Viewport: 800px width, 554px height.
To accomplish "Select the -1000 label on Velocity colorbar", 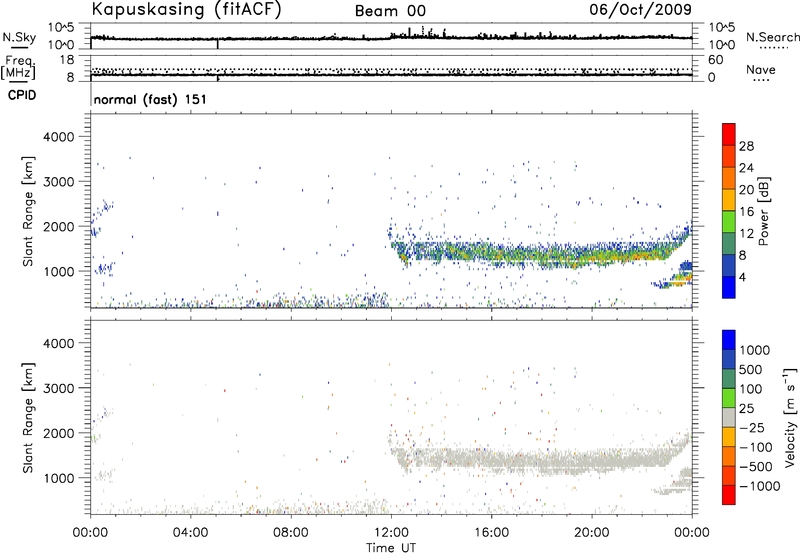I will [760, 486].
